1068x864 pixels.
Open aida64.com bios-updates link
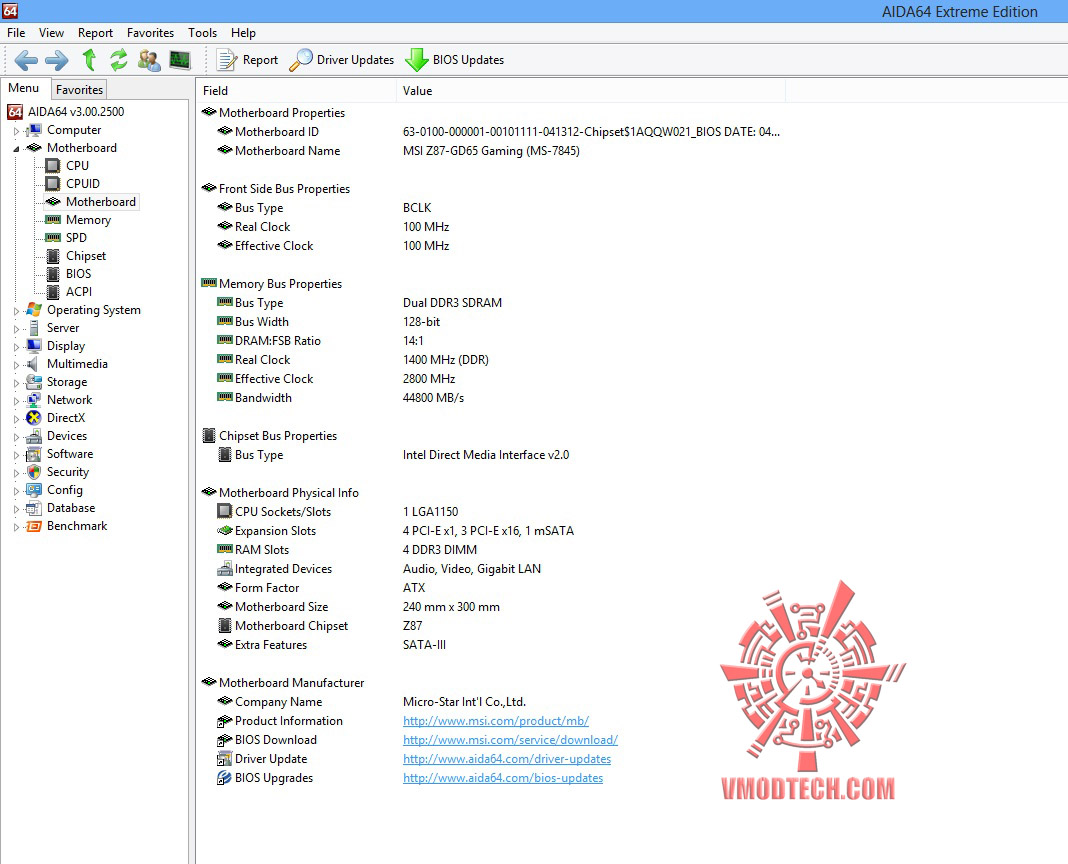[503, 778]
